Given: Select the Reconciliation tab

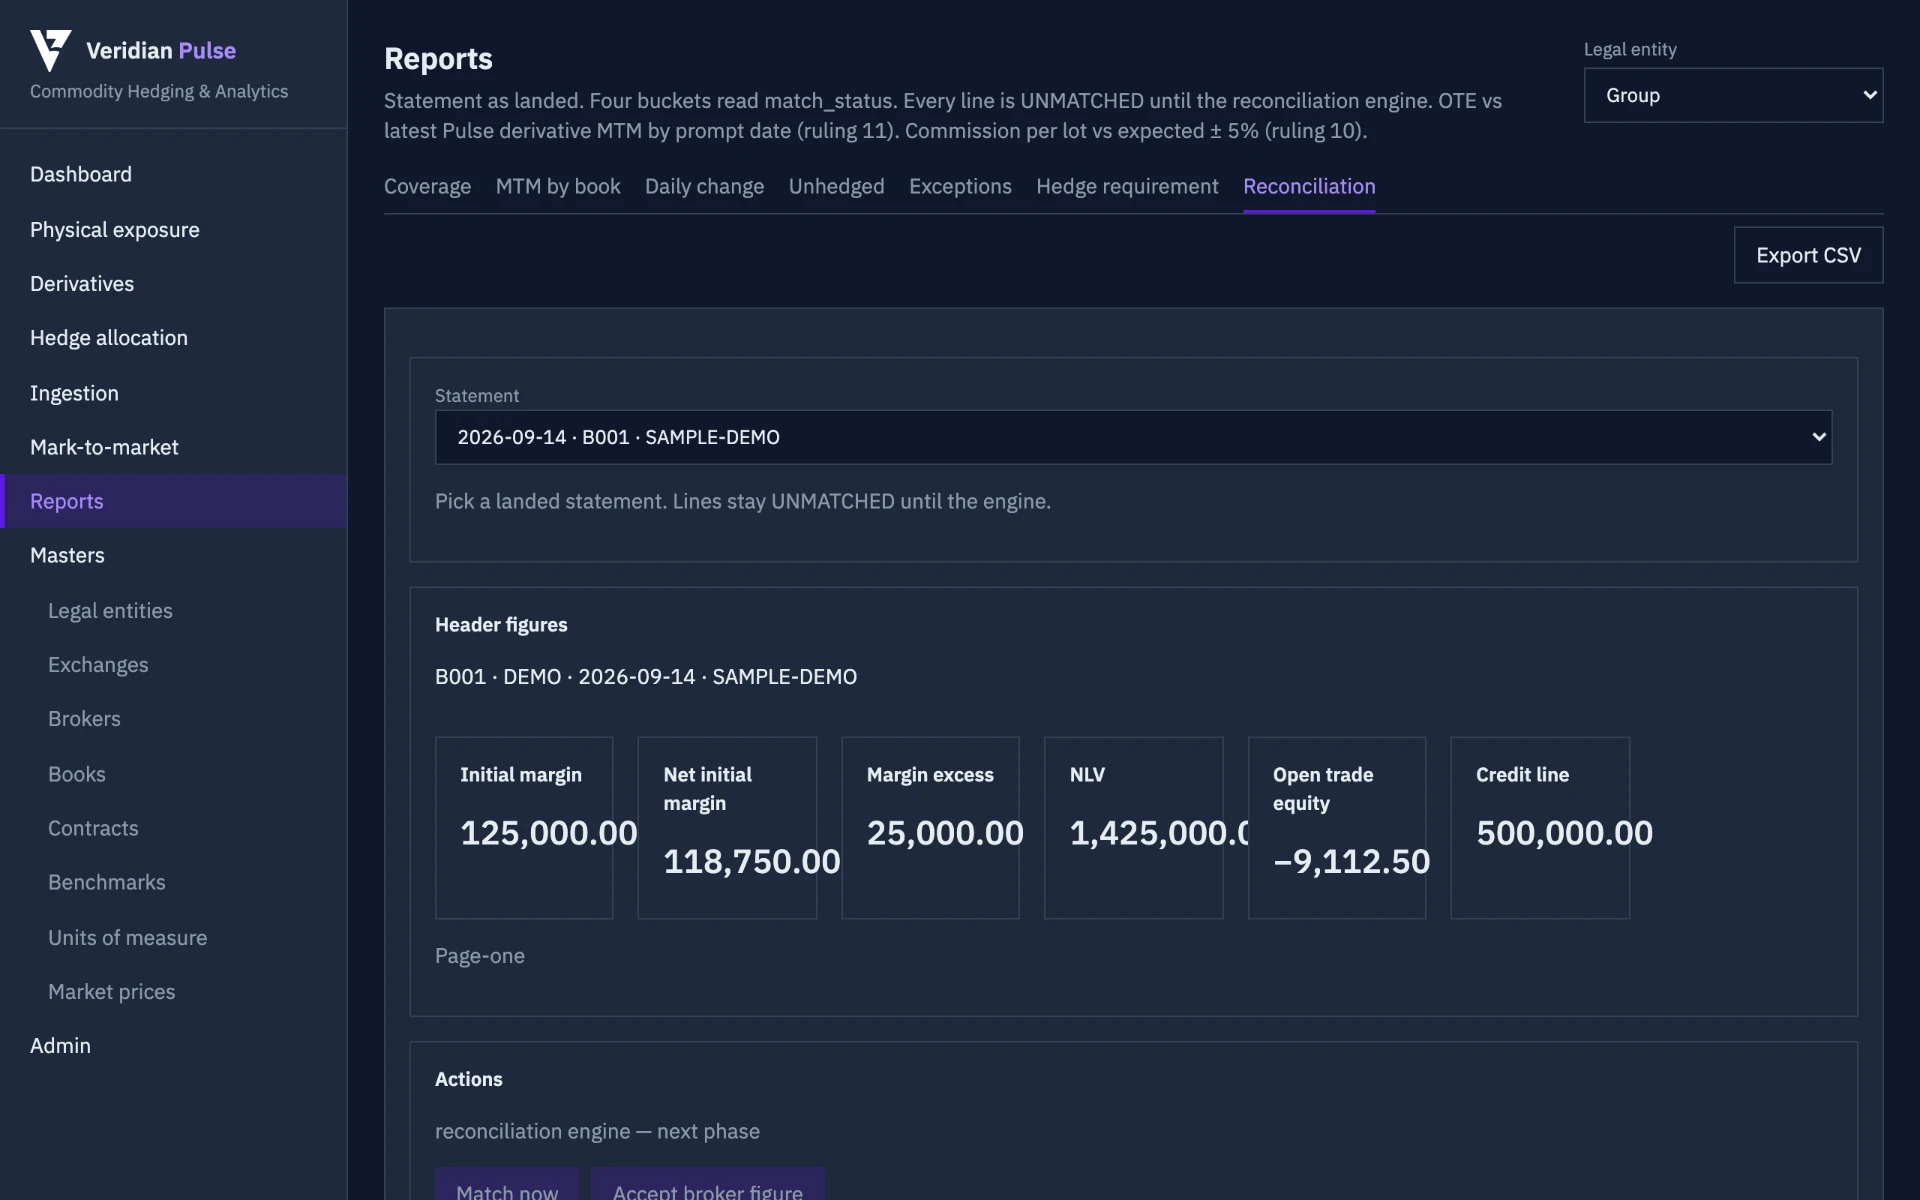Looking at the screenshot, I should [1309, 186].
